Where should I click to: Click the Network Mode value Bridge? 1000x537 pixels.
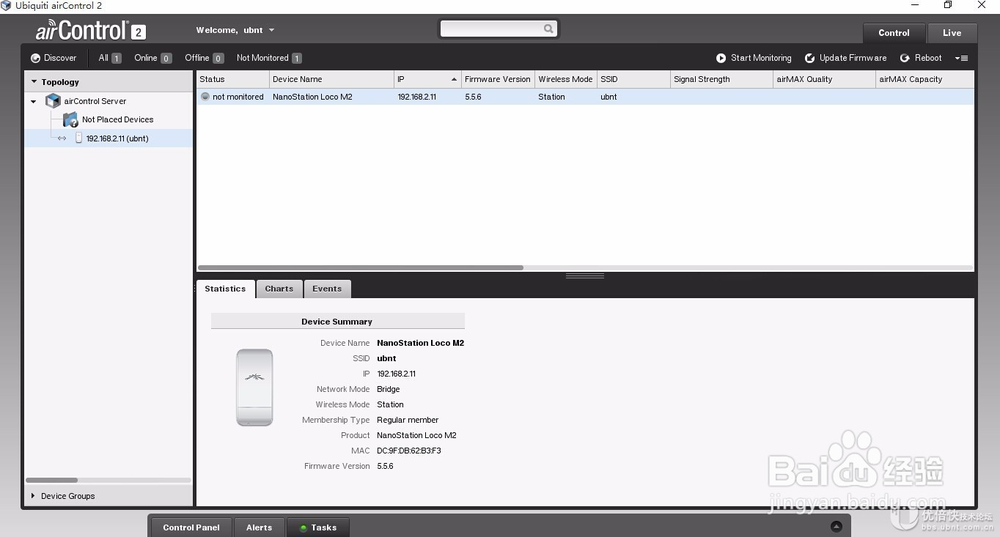point(388,389)
